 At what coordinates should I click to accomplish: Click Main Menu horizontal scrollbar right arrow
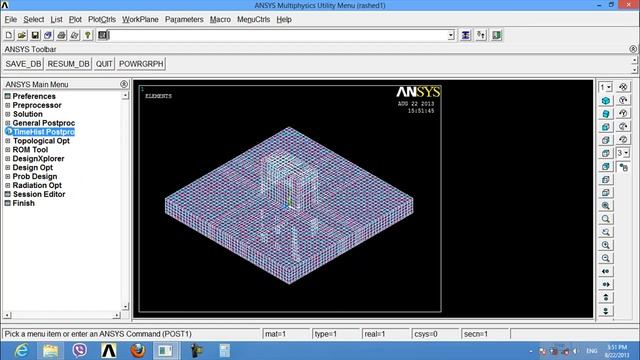click(x=117, y=316)
